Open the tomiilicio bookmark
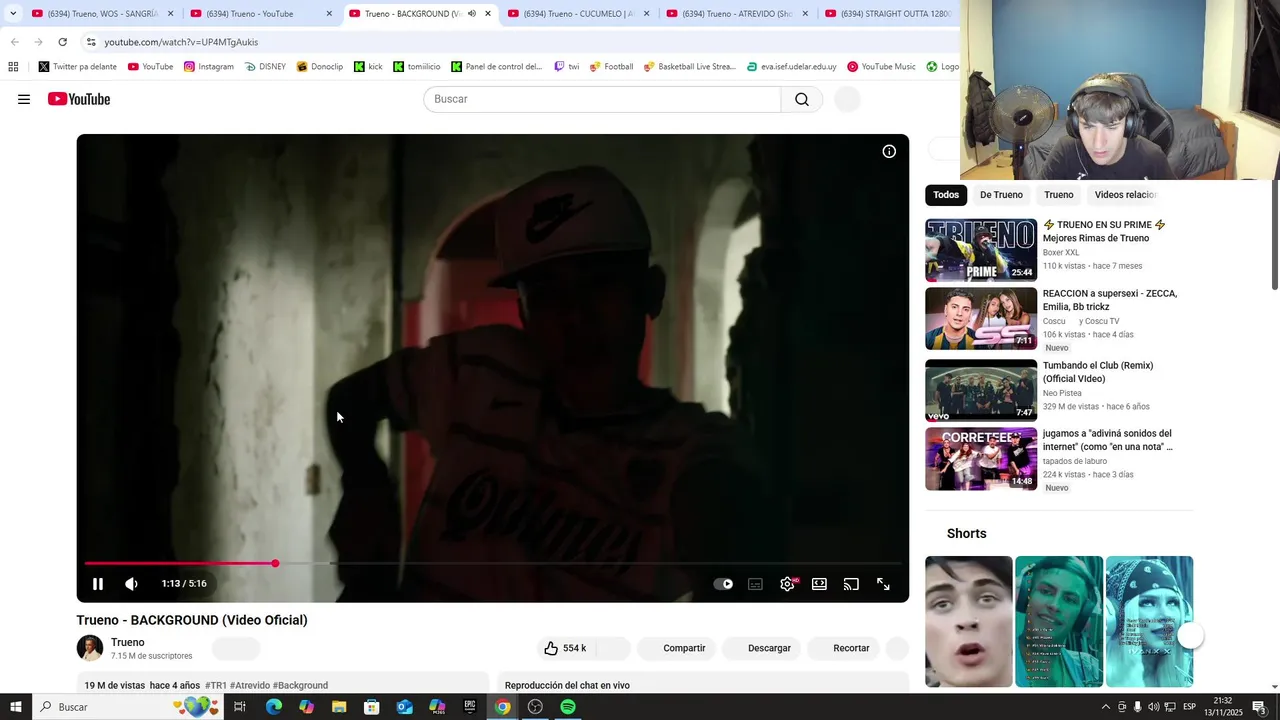Viewport: 1280px width, 720px height. pos(416,67)
